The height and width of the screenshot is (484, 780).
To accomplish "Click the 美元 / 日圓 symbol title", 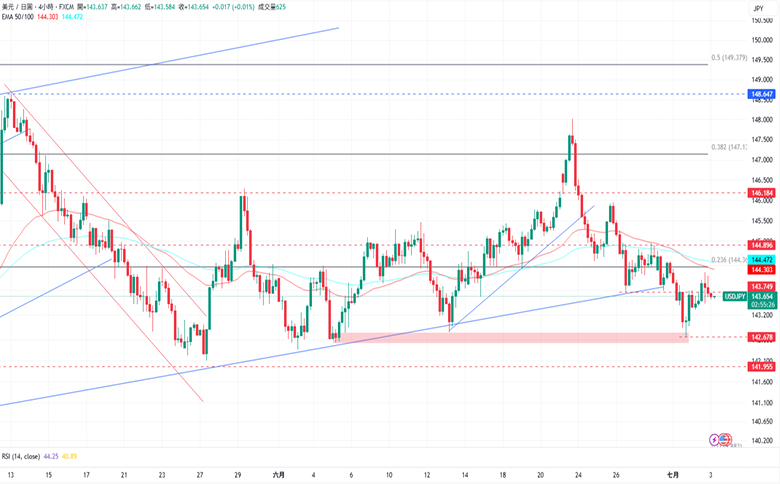I will click(17, 7).
